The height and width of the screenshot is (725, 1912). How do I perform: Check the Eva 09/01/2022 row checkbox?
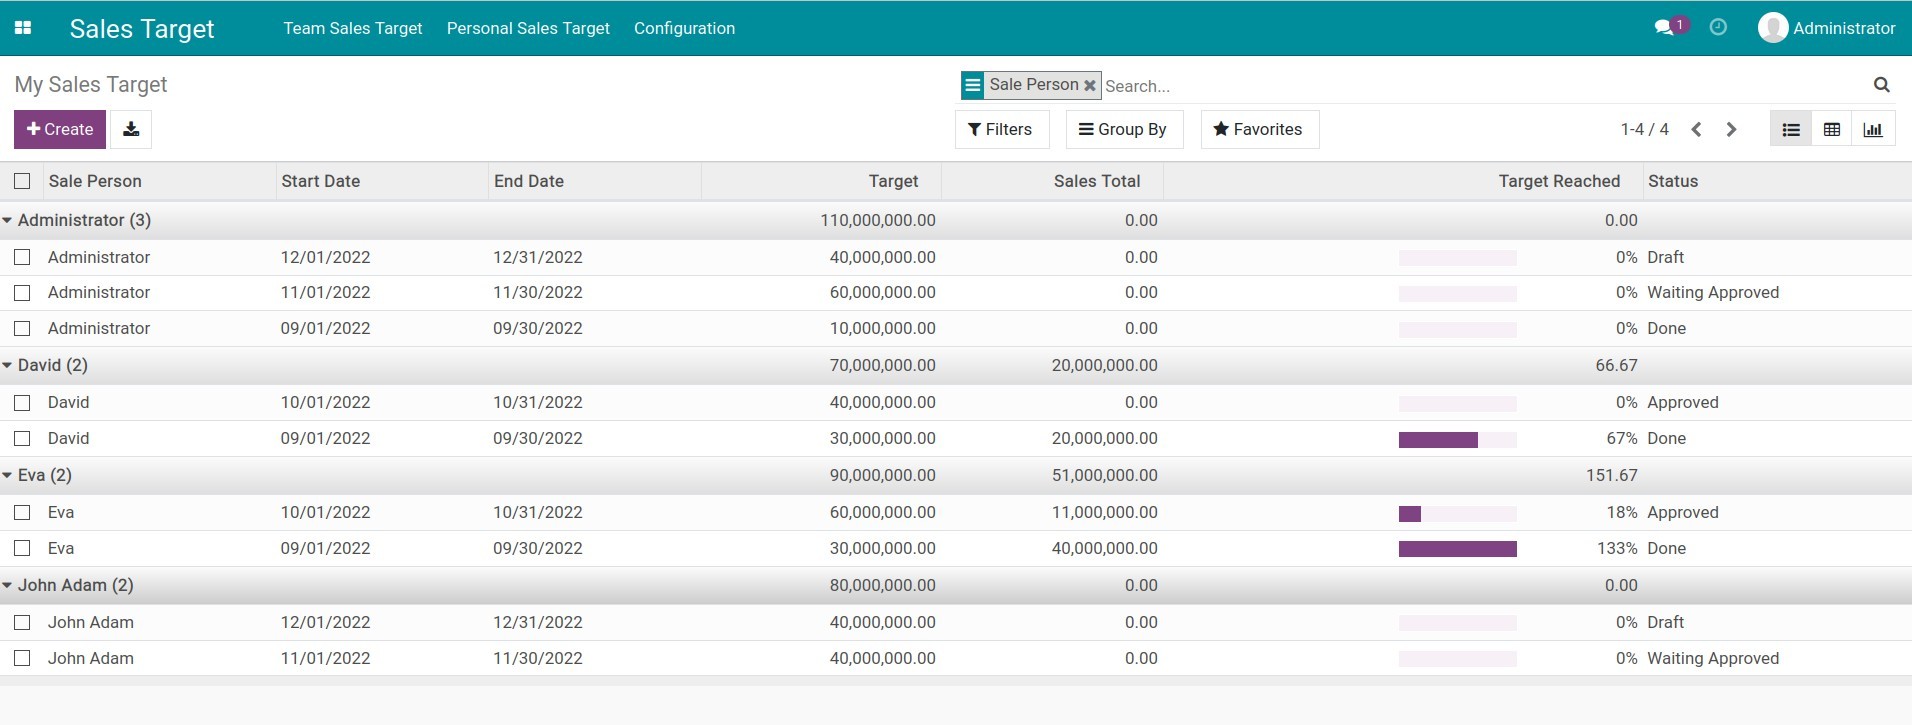(22, 548)
